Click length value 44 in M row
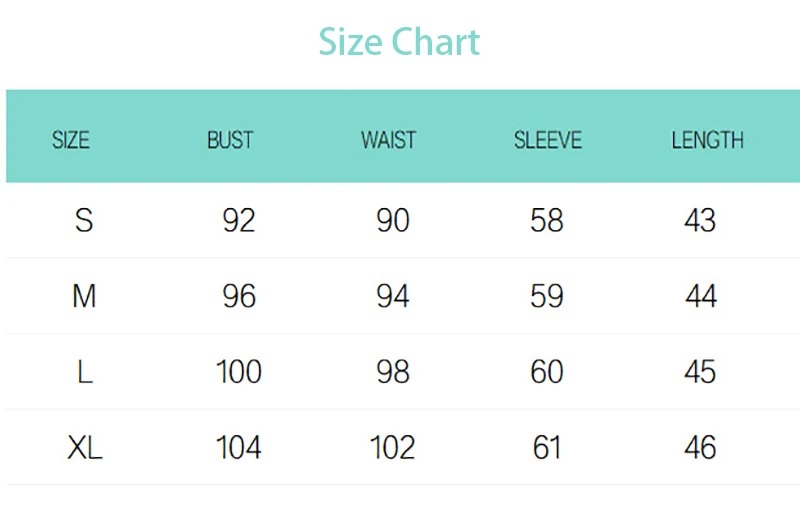The image size is (800, 532). (701, 296)
